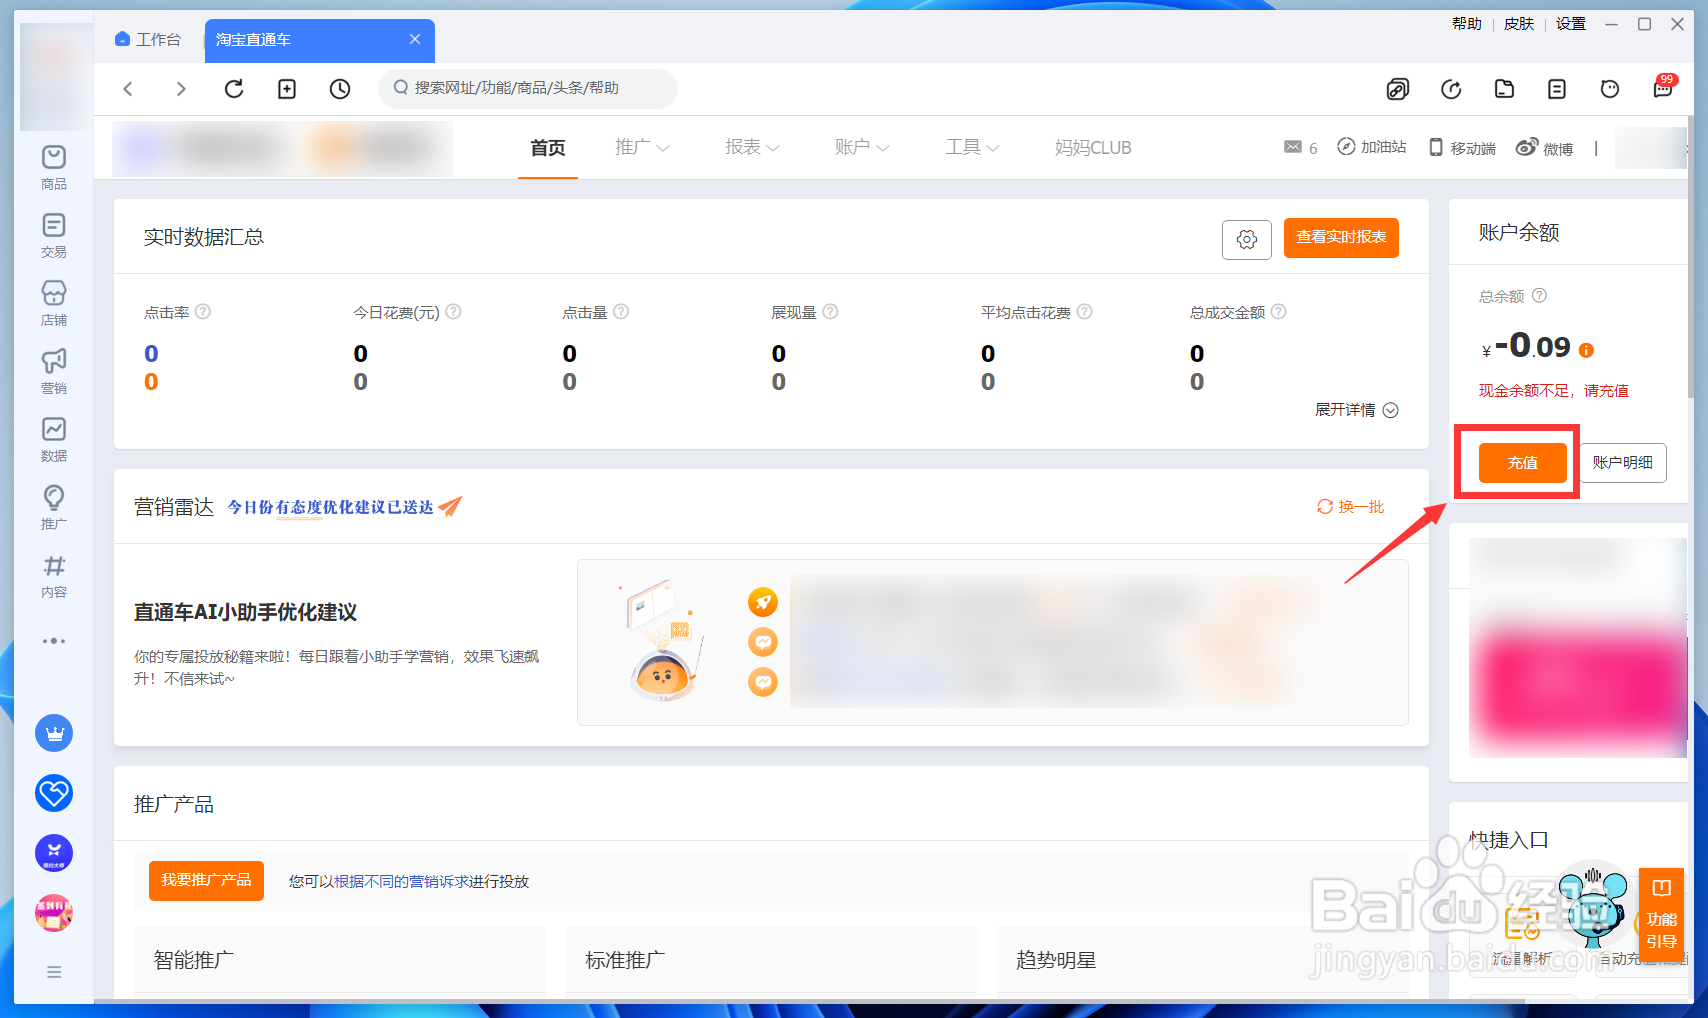This screenshot has height=1018, width=1708.
Task: Expand the 推广 dropdown menu
Action: (642, 147)
